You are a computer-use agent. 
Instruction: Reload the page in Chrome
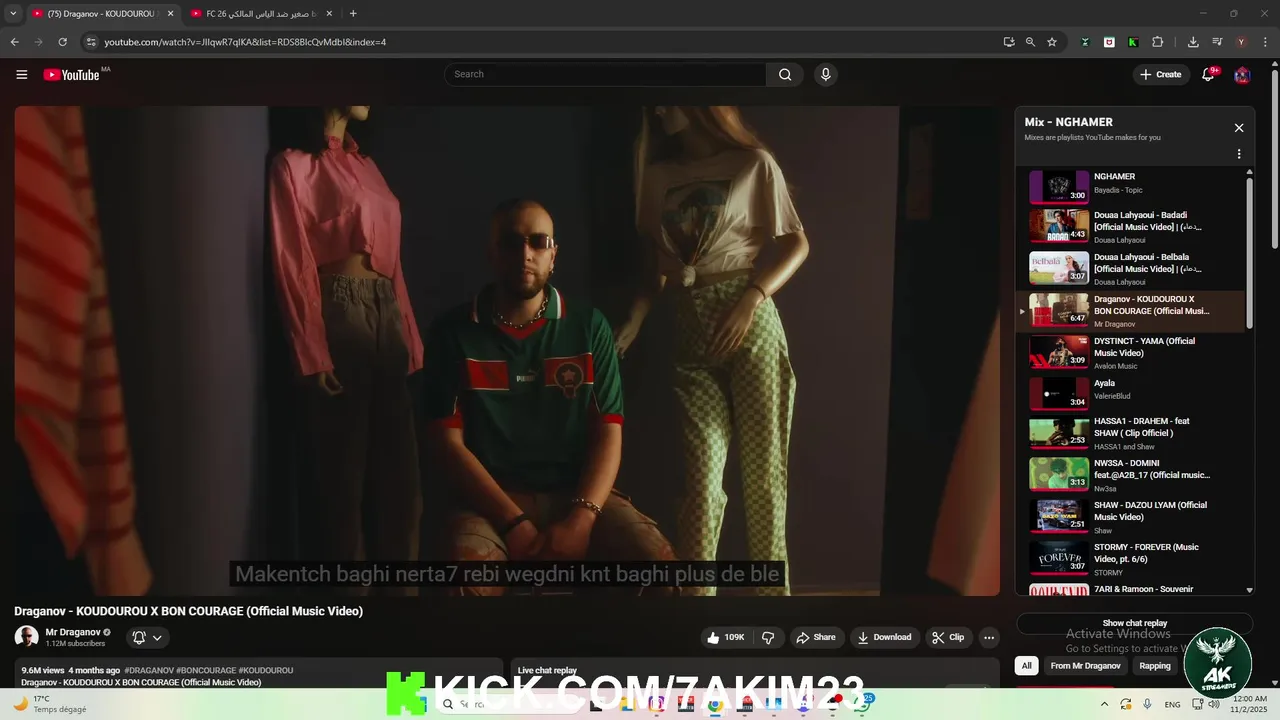pyautogui.click(x=62, y=42)
